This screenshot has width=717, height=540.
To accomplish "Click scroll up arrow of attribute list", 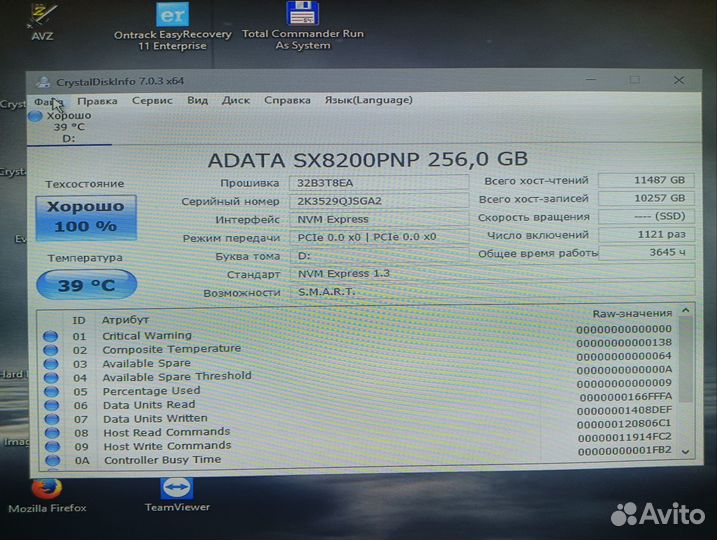I will [x=685, y=311].
